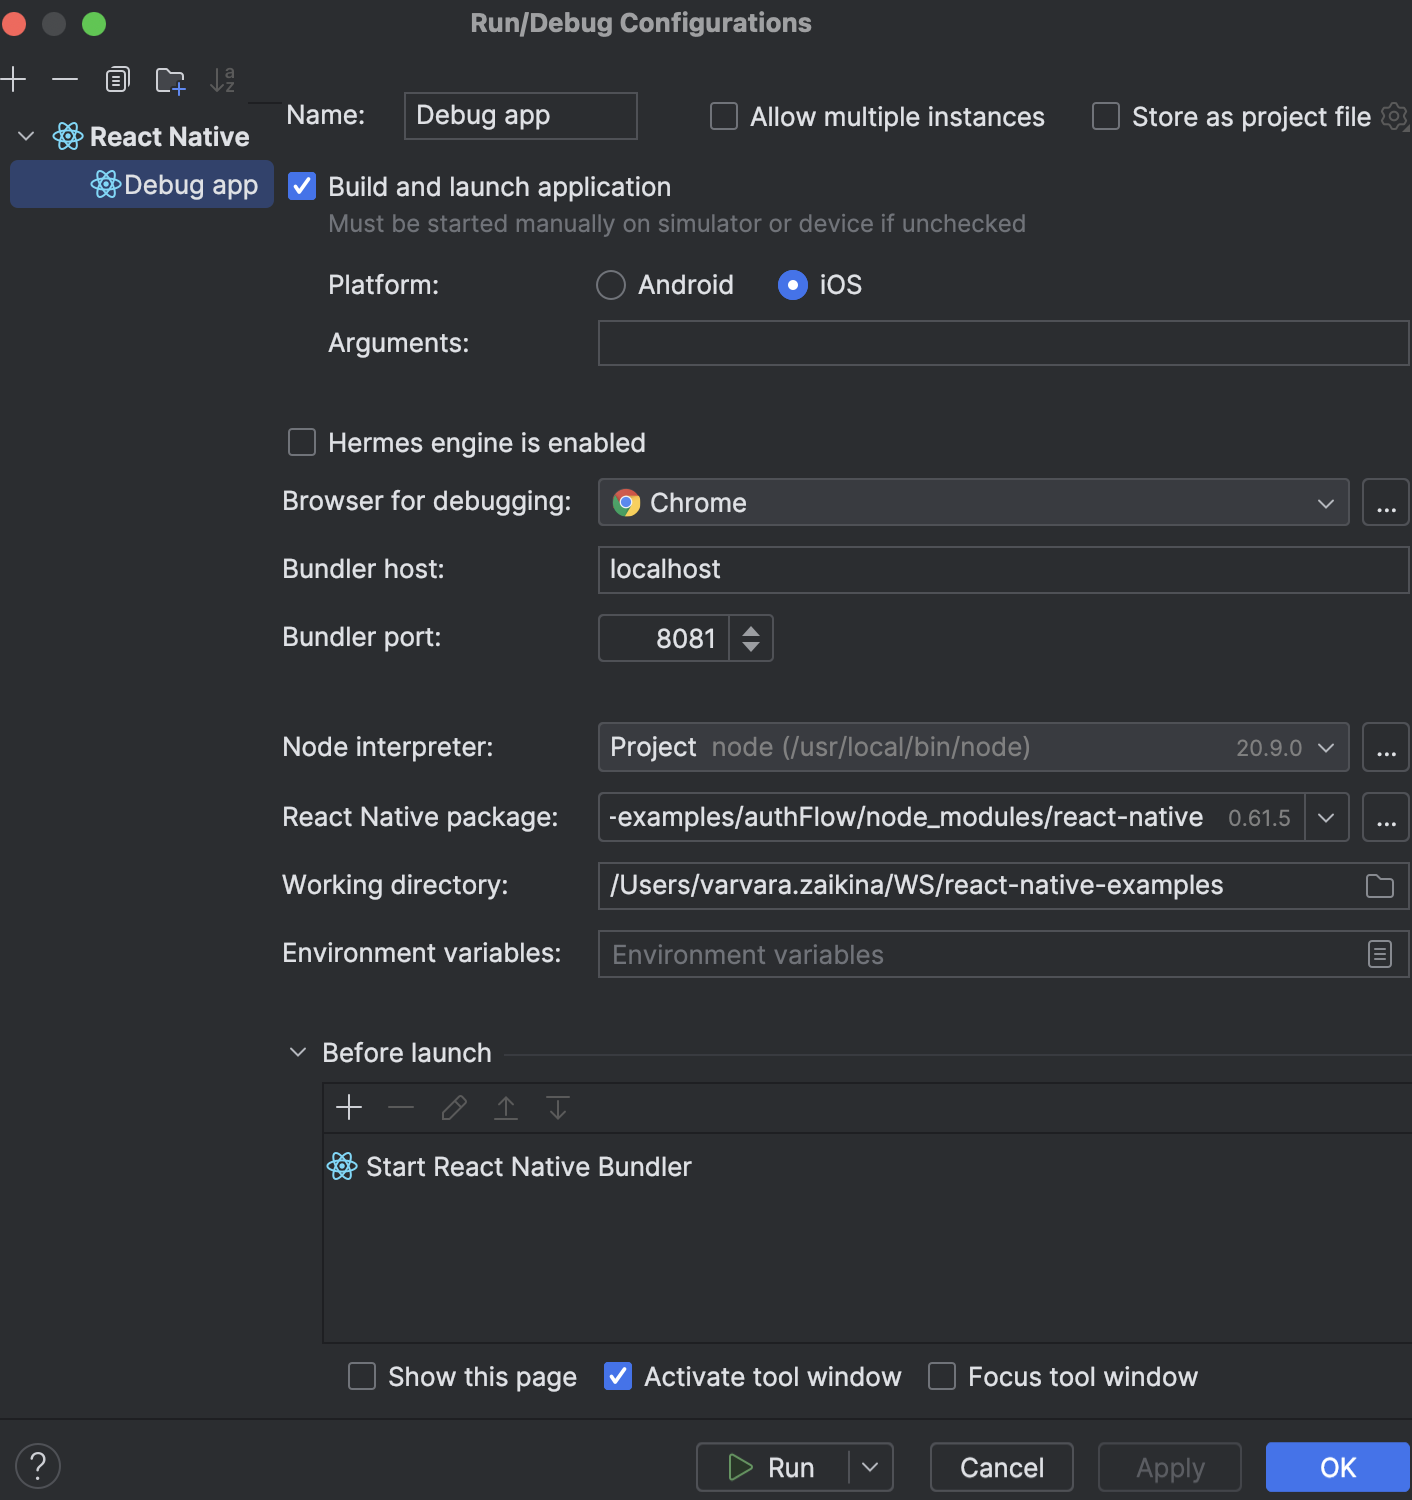Enable the Hermes engine checkbox
The image size is (1412, 1500).
(301, 442)
